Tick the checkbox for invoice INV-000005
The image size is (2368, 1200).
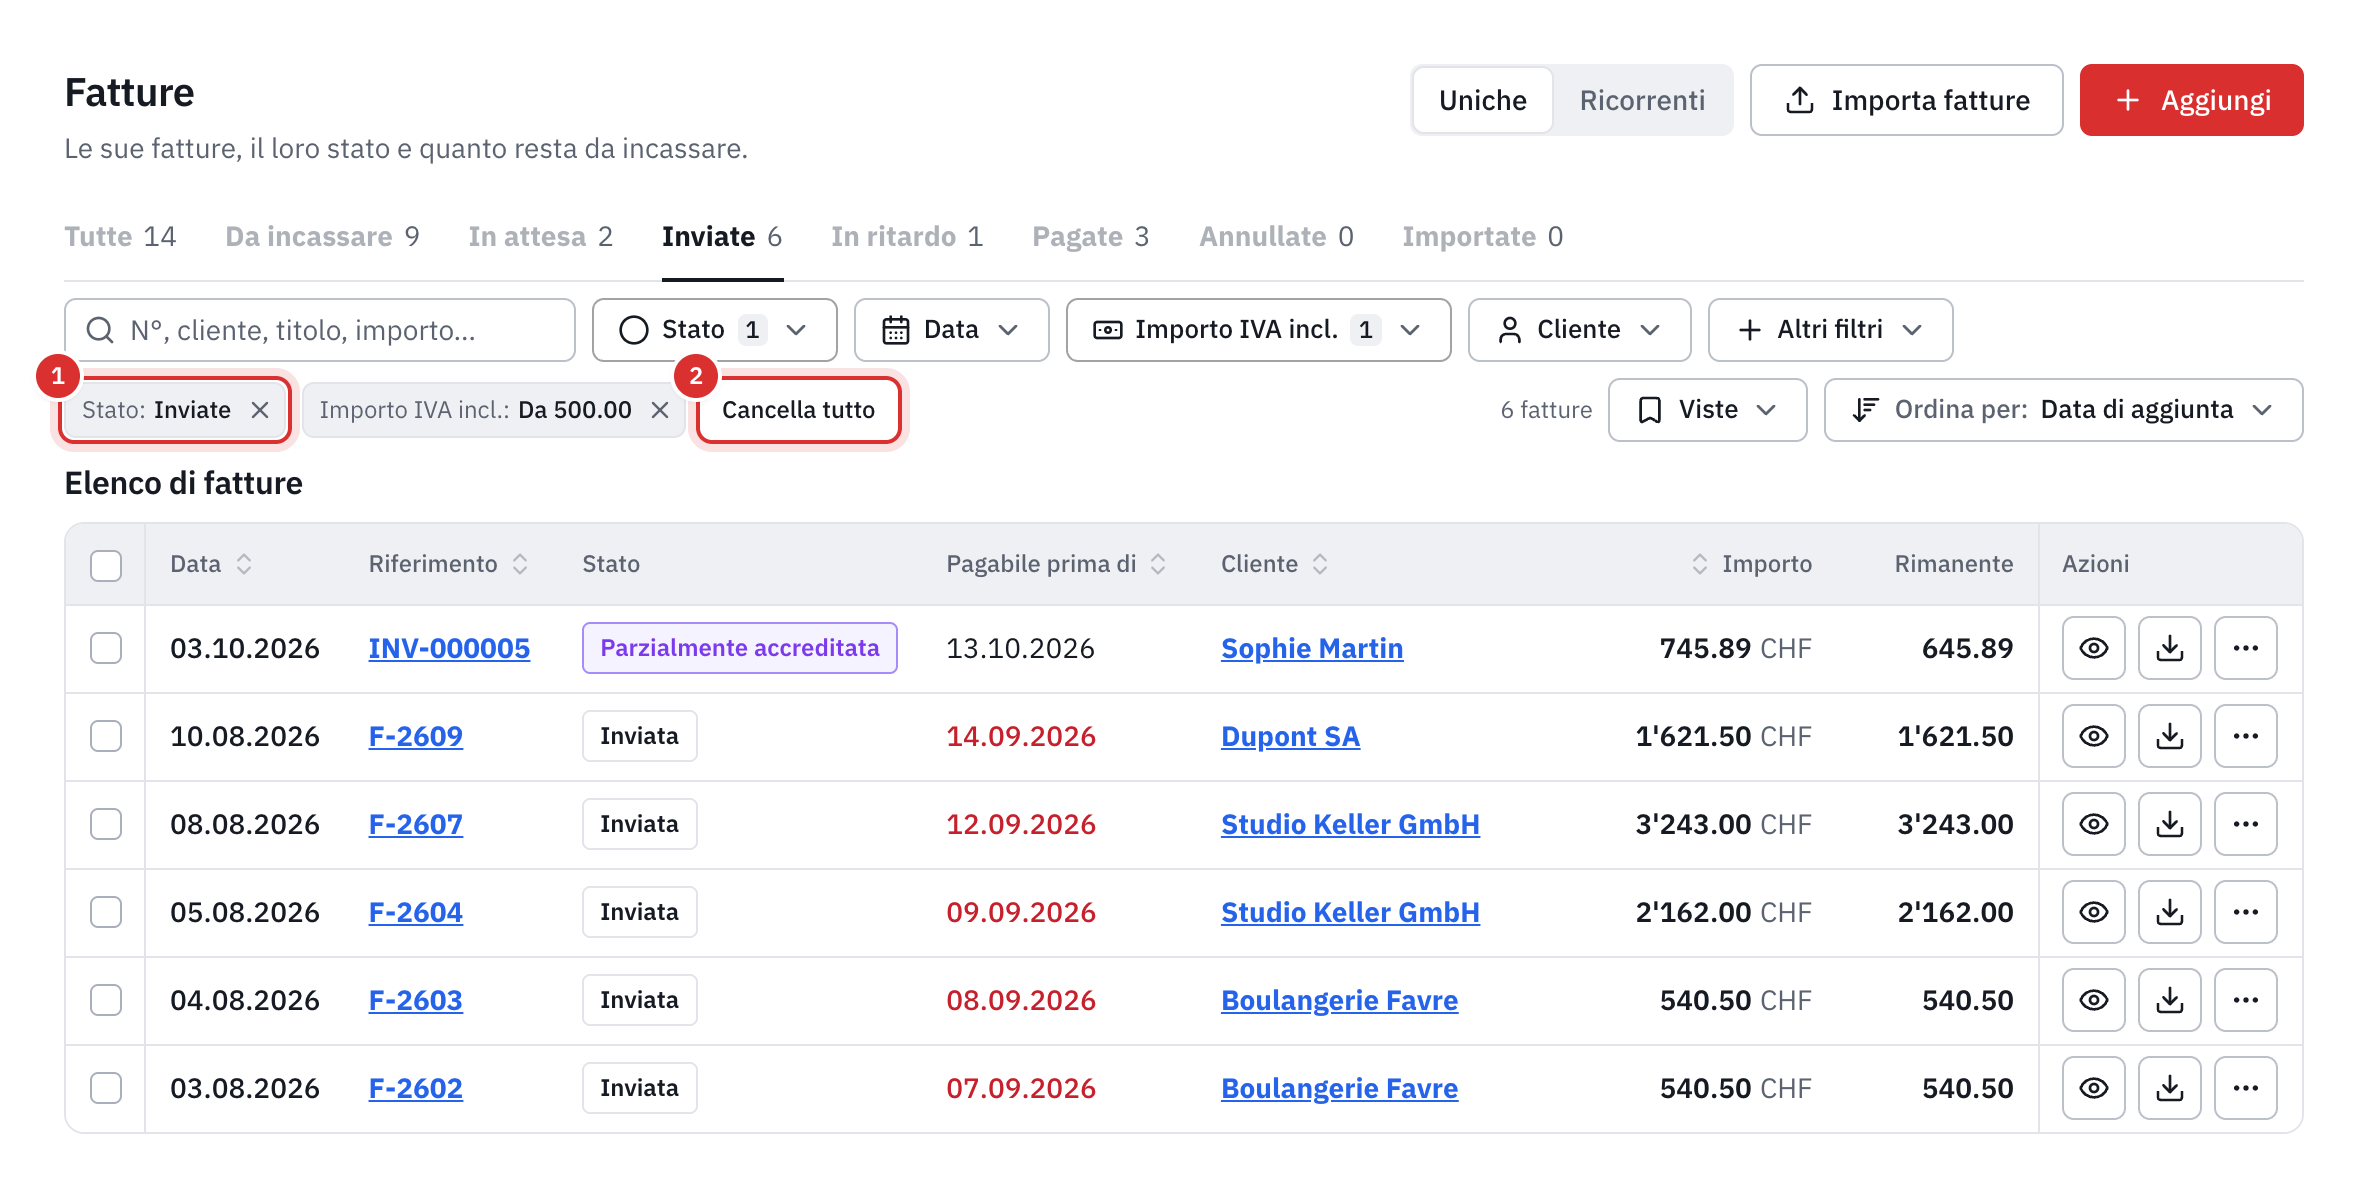[106, 648]
